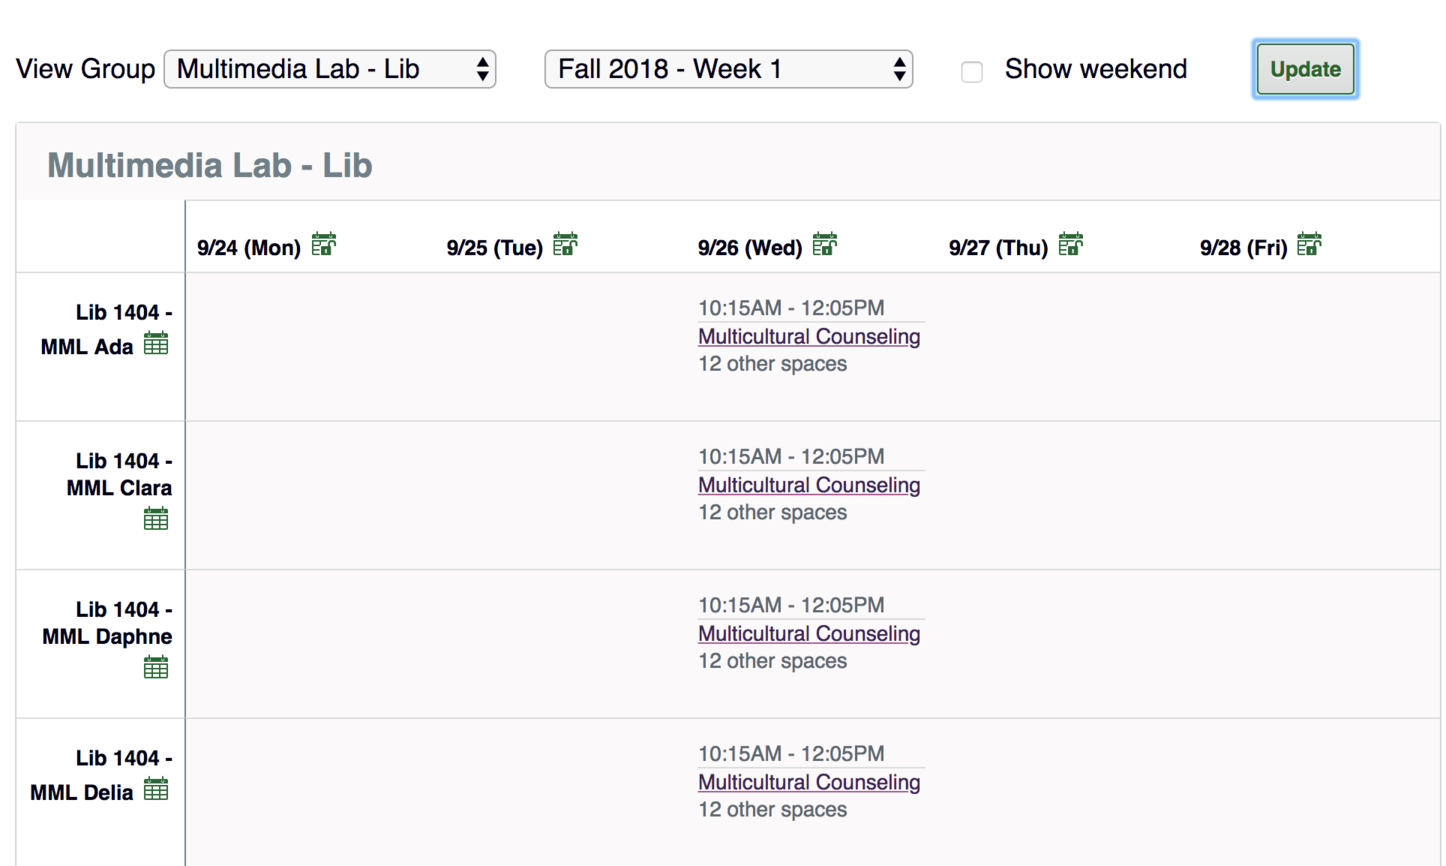Open the Fall 2018 - Week 1 dropdown
The image size is (1446, 866).
tap(728, 69)
